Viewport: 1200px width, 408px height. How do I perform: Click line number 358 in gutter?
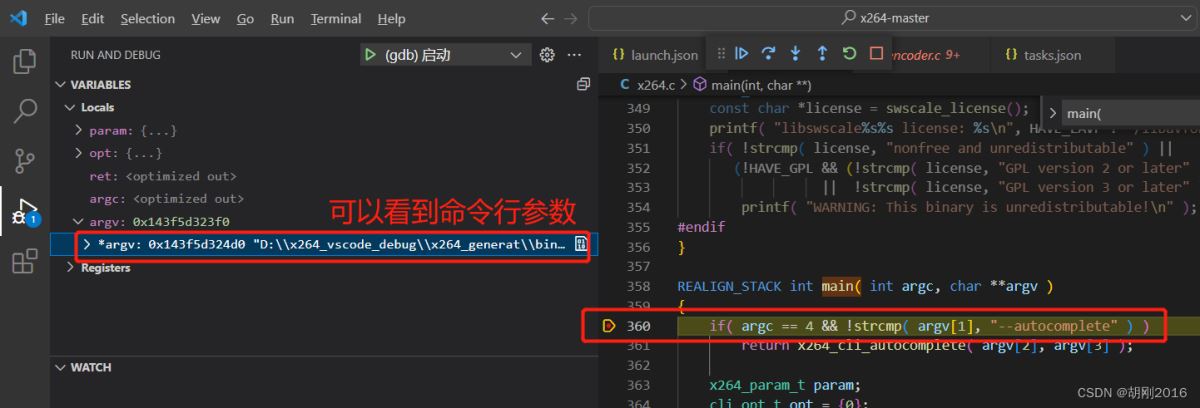[637, 286]
